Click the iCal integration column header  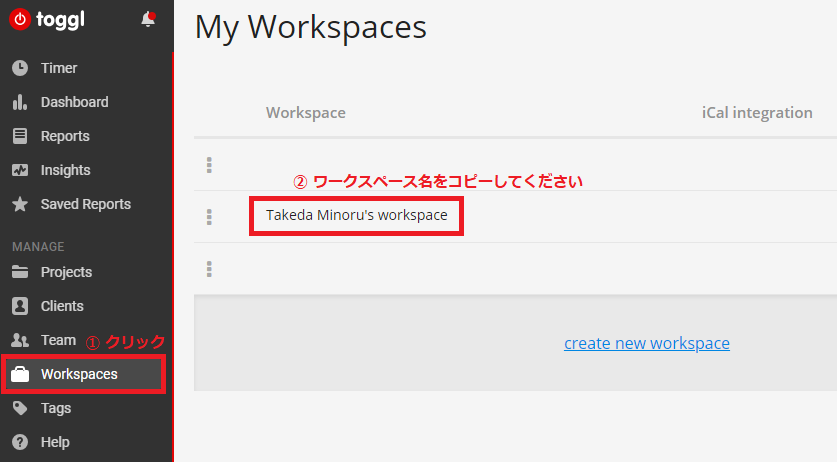tap(757, 113)
